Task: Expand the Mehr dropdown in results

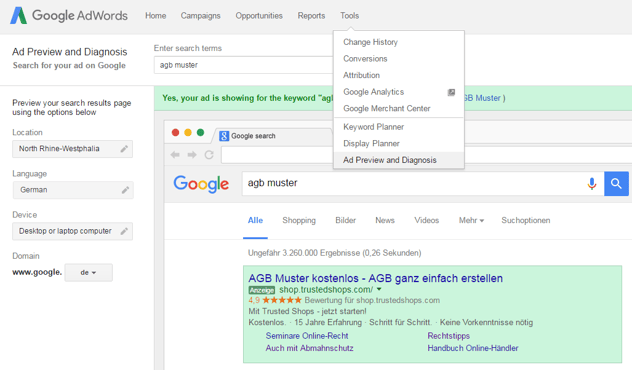Action: pyautogui.click(x=471, y=220)
